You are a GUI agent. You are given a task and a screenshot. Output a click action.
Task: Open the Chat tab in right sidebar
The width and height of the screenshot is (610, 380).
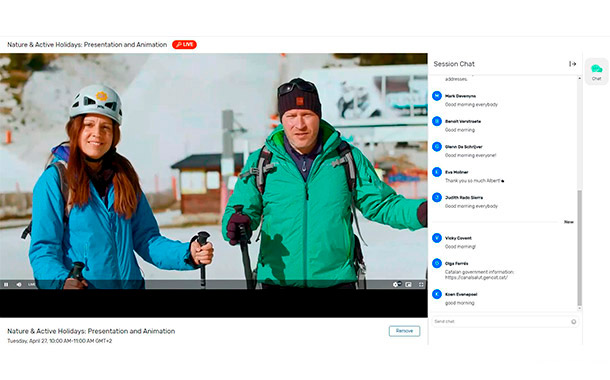596,72
